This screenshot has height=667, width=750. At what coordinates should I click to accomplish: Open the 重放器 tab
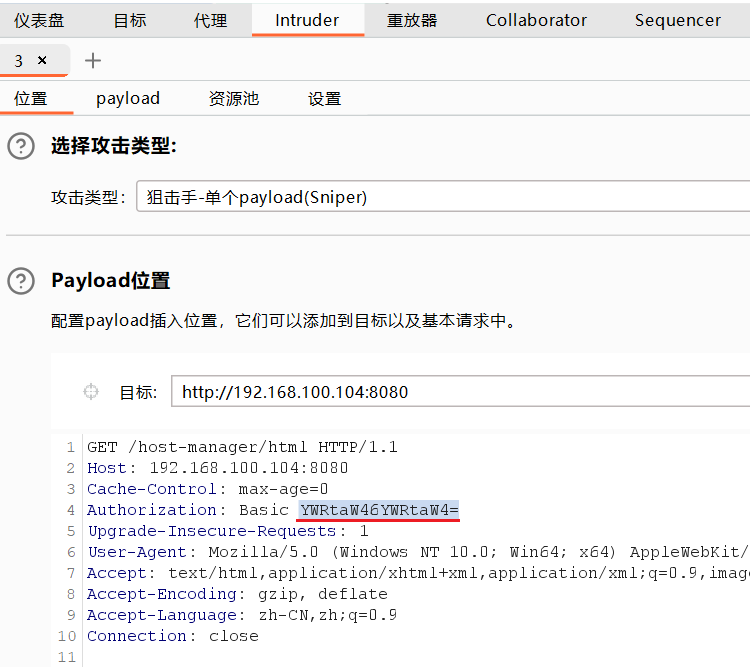click(x=413, y=20)
